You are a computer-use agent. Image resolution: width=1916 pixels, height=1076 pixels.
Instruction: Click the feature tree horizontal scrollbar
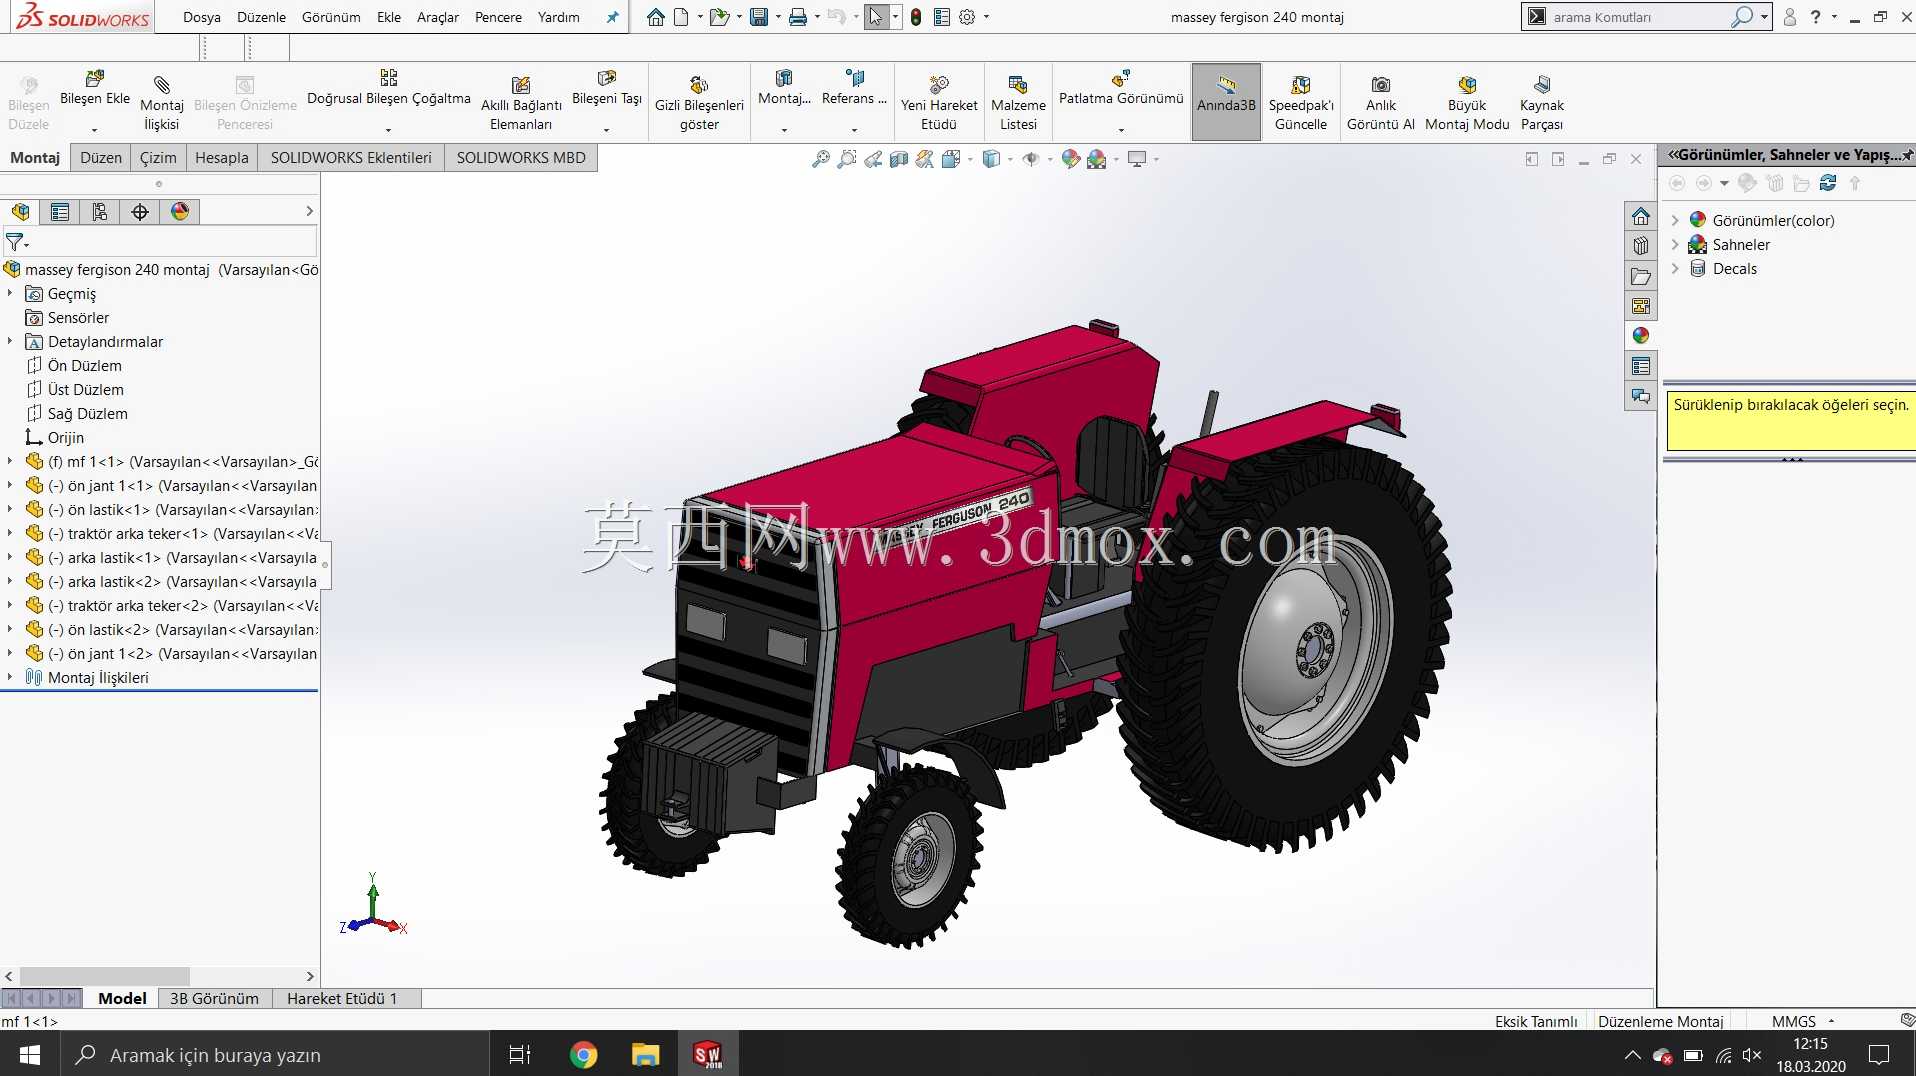pyautogui.click(x=105, y=976)
